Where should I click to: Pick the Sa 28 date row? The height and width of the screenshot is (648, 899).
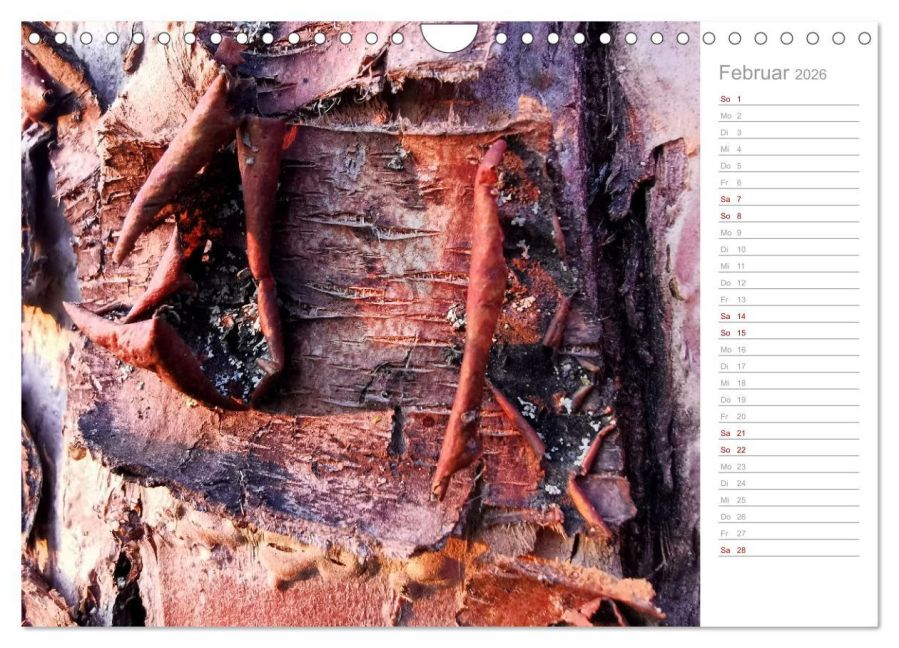(789, 550)
